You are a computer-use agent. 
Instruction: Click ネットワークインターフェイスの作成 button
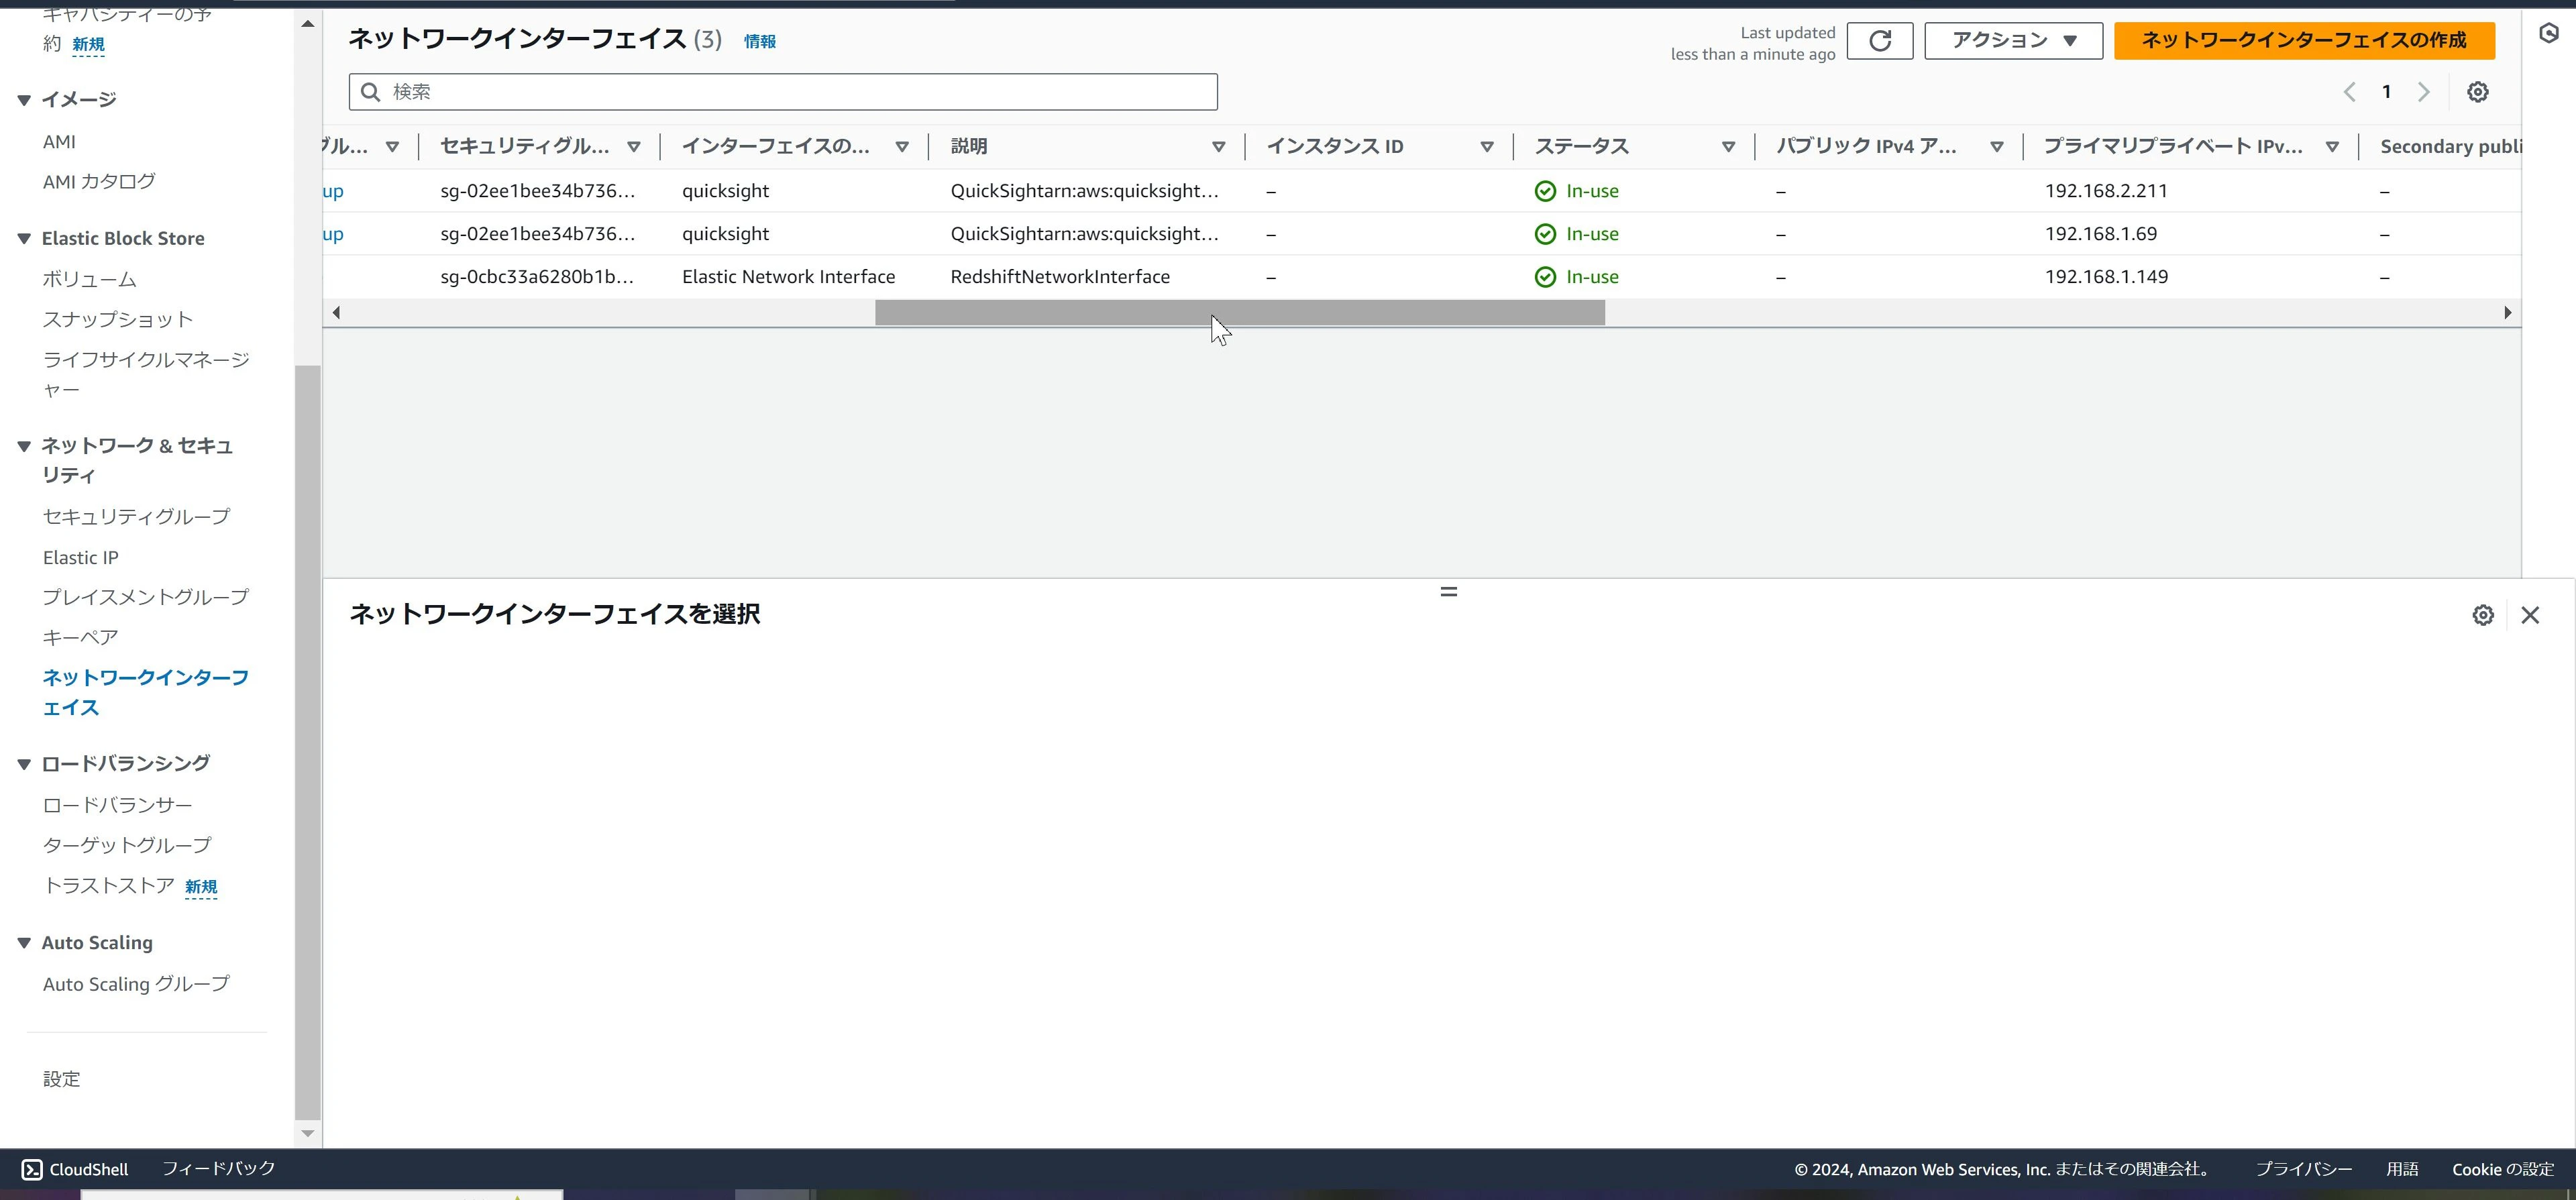click(2304, 41)
